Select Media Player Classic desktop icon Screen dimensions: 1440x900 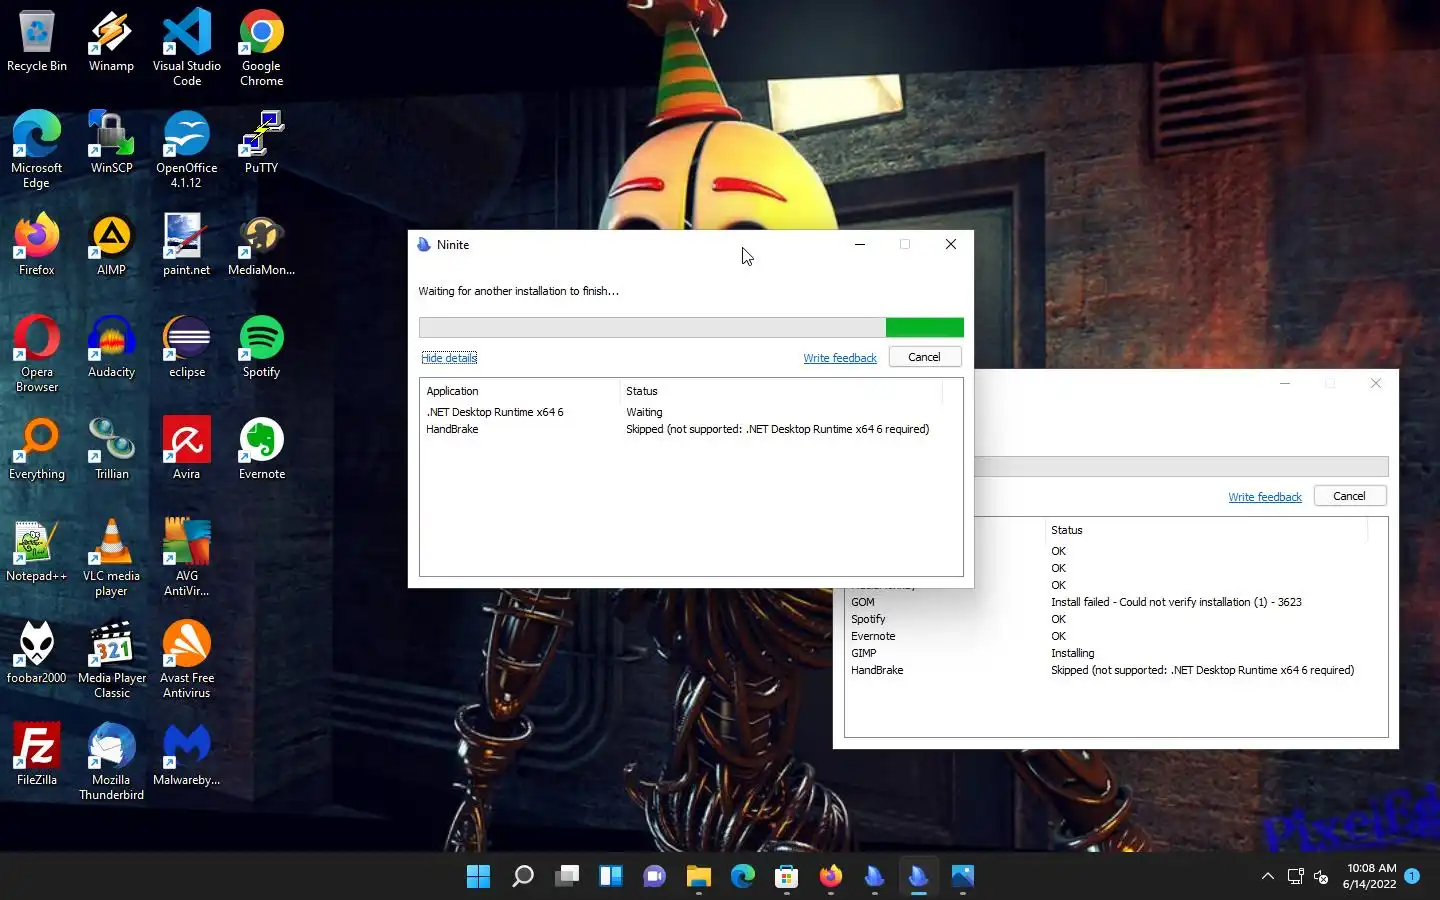click(111, 659)
